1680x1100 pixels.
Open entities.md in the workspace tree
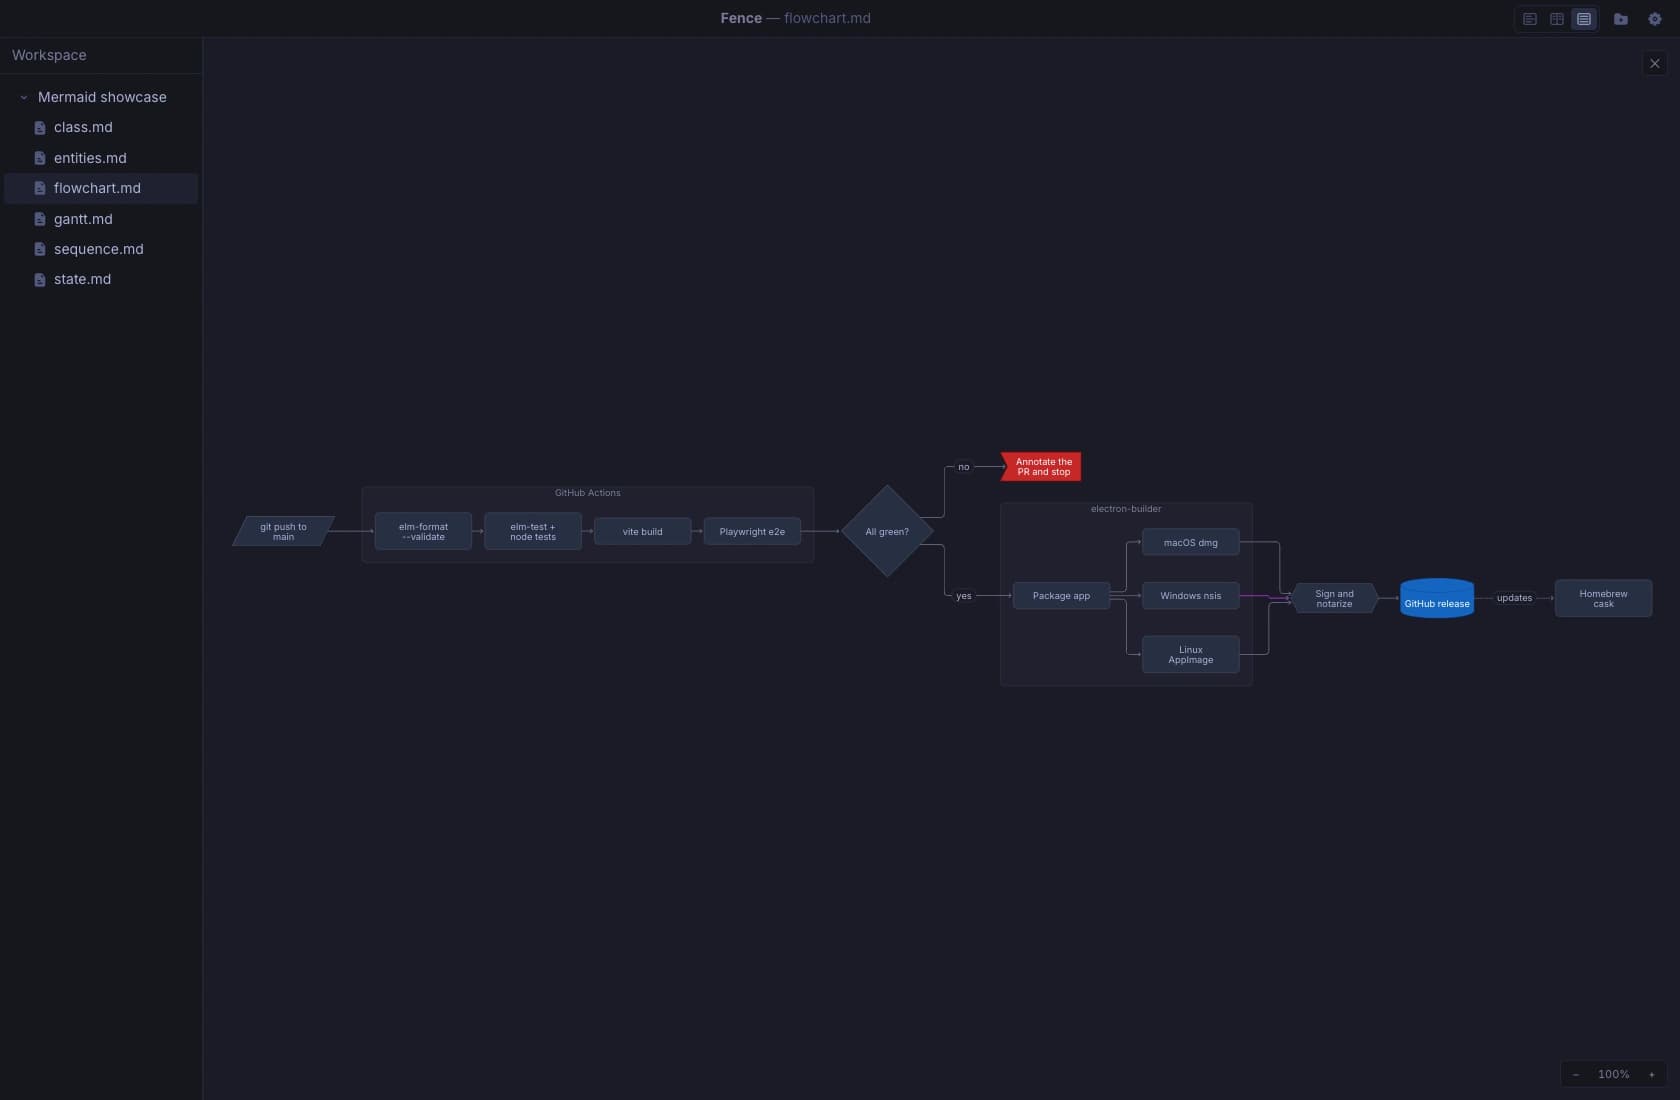[x=101, y=158]
